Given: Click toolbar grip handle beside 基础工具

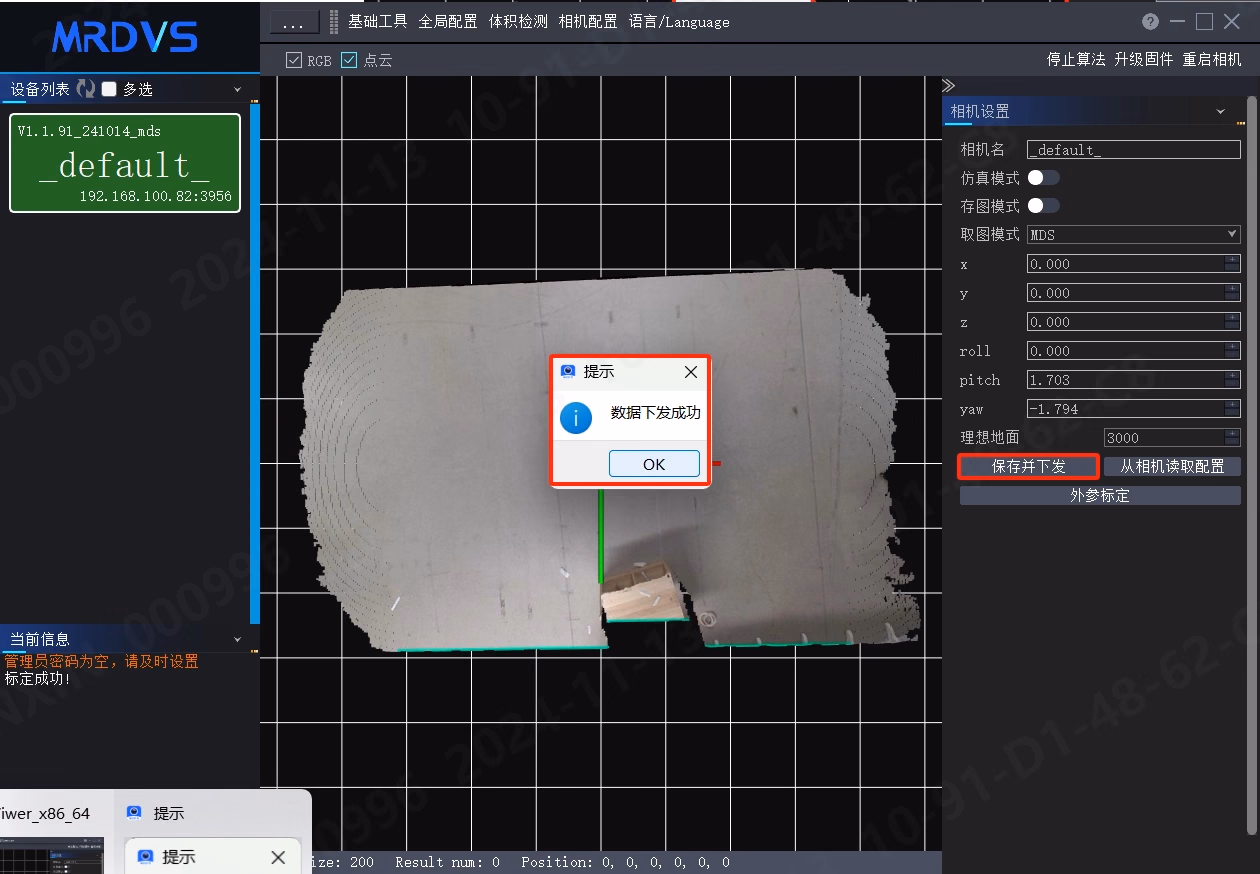Looking at the screenshot, I should point(334,22).
